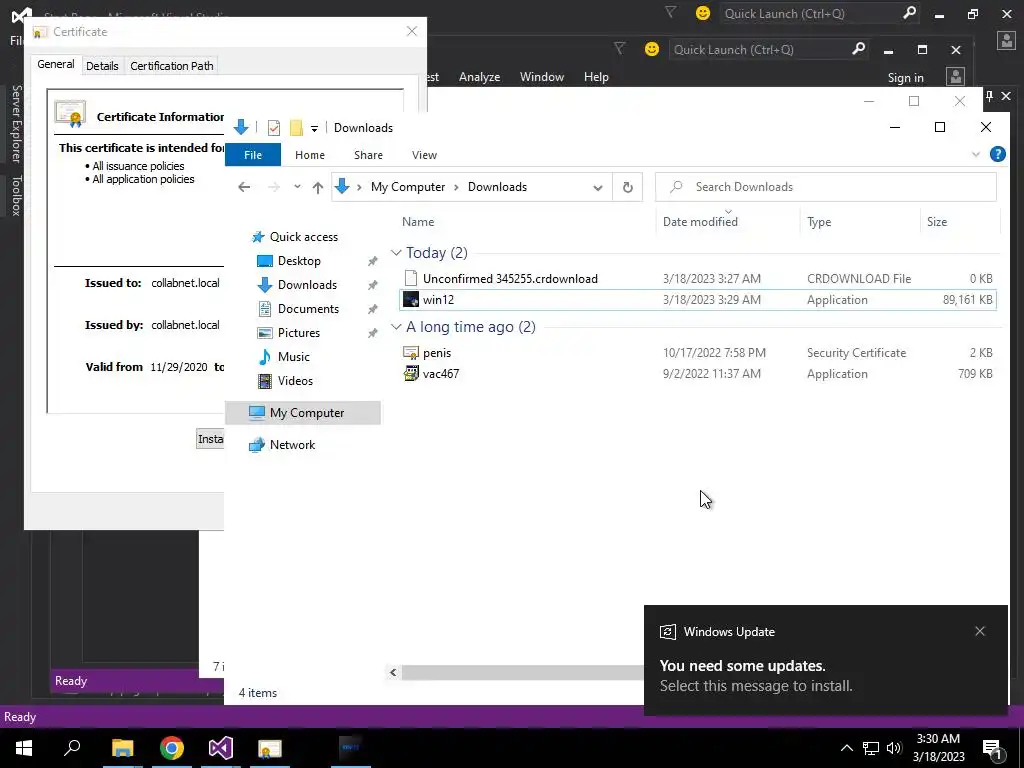This screenshot has width=1024, height=768.
Task: Collapse the A long time ago group
Action: pos(396,327)
